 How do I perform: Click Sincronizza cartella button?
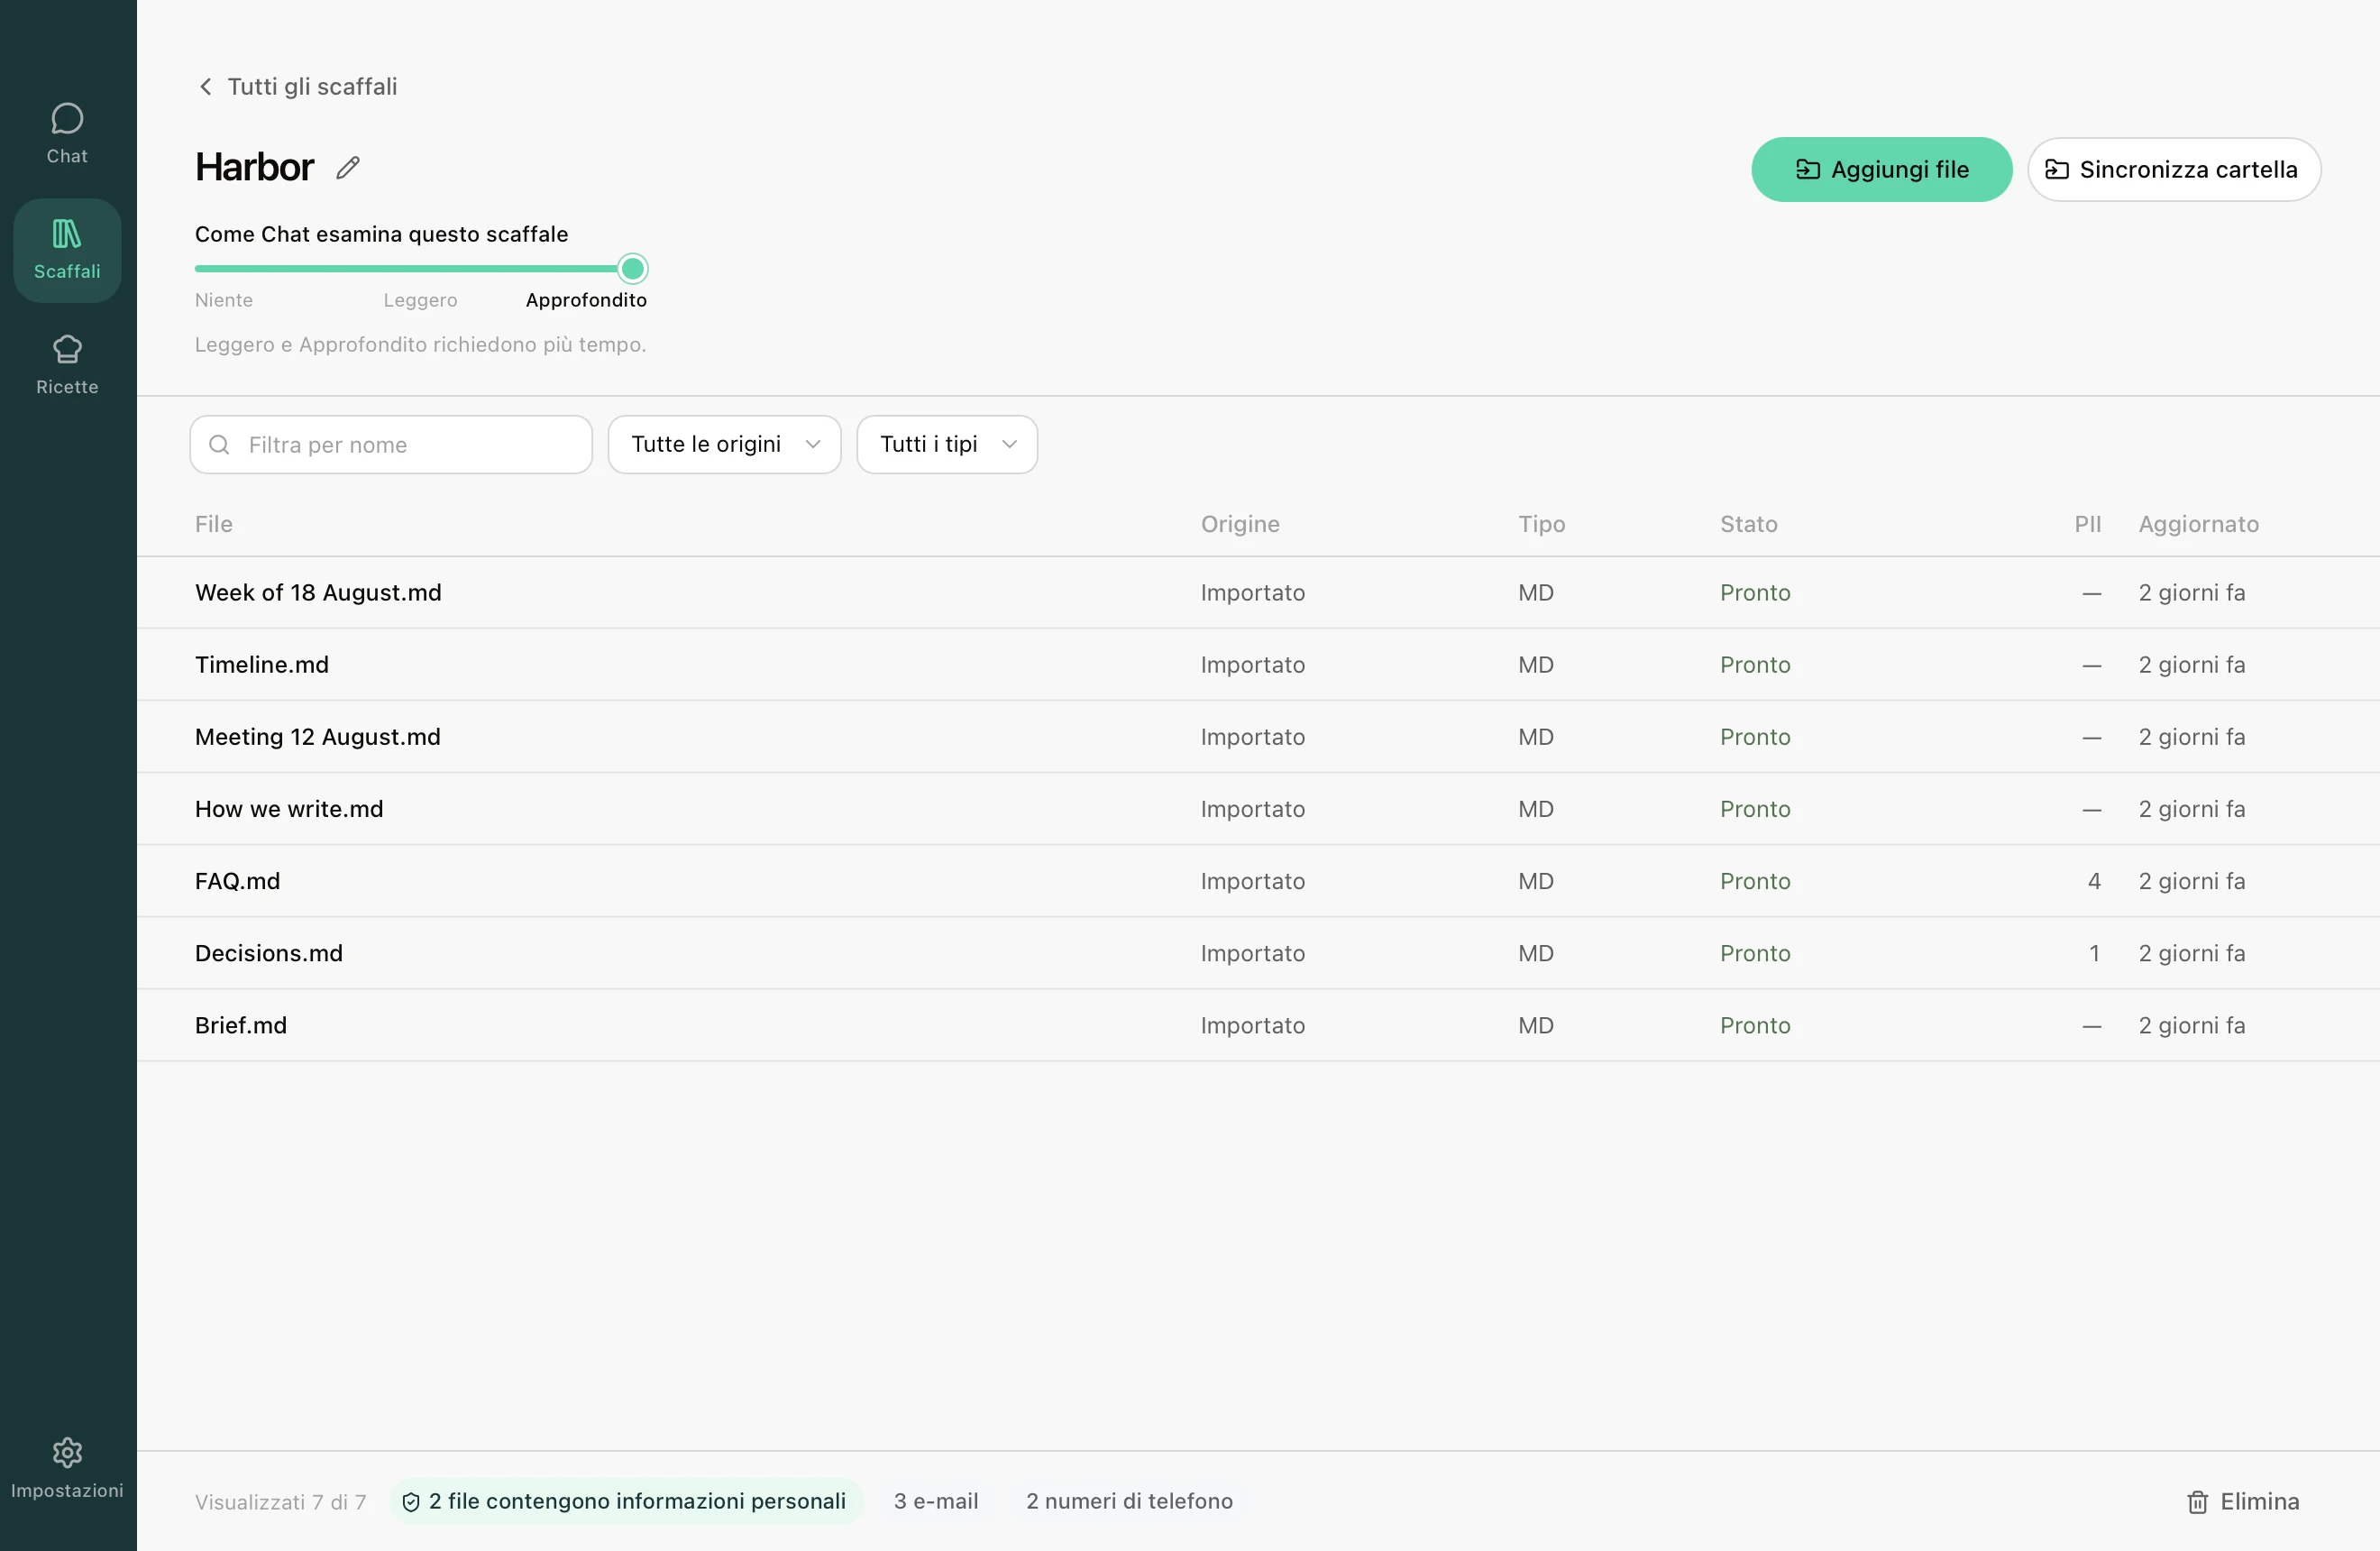click(x=2173, y=170)
